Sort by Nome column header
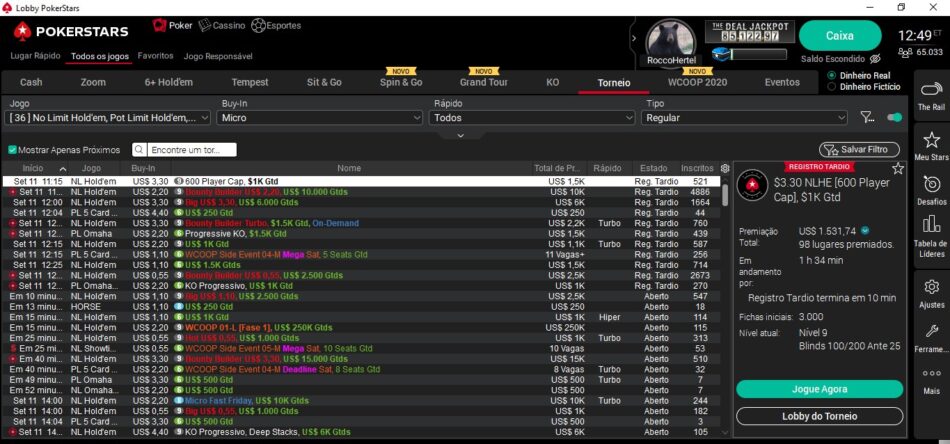Screen dimensions: 950x444 pos(349,168)
